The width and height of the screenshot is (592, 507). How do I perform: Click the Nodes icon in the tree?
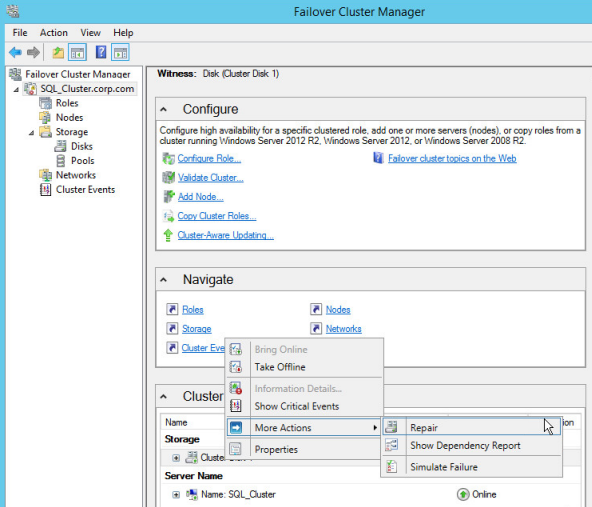click(x=45, y=117)
